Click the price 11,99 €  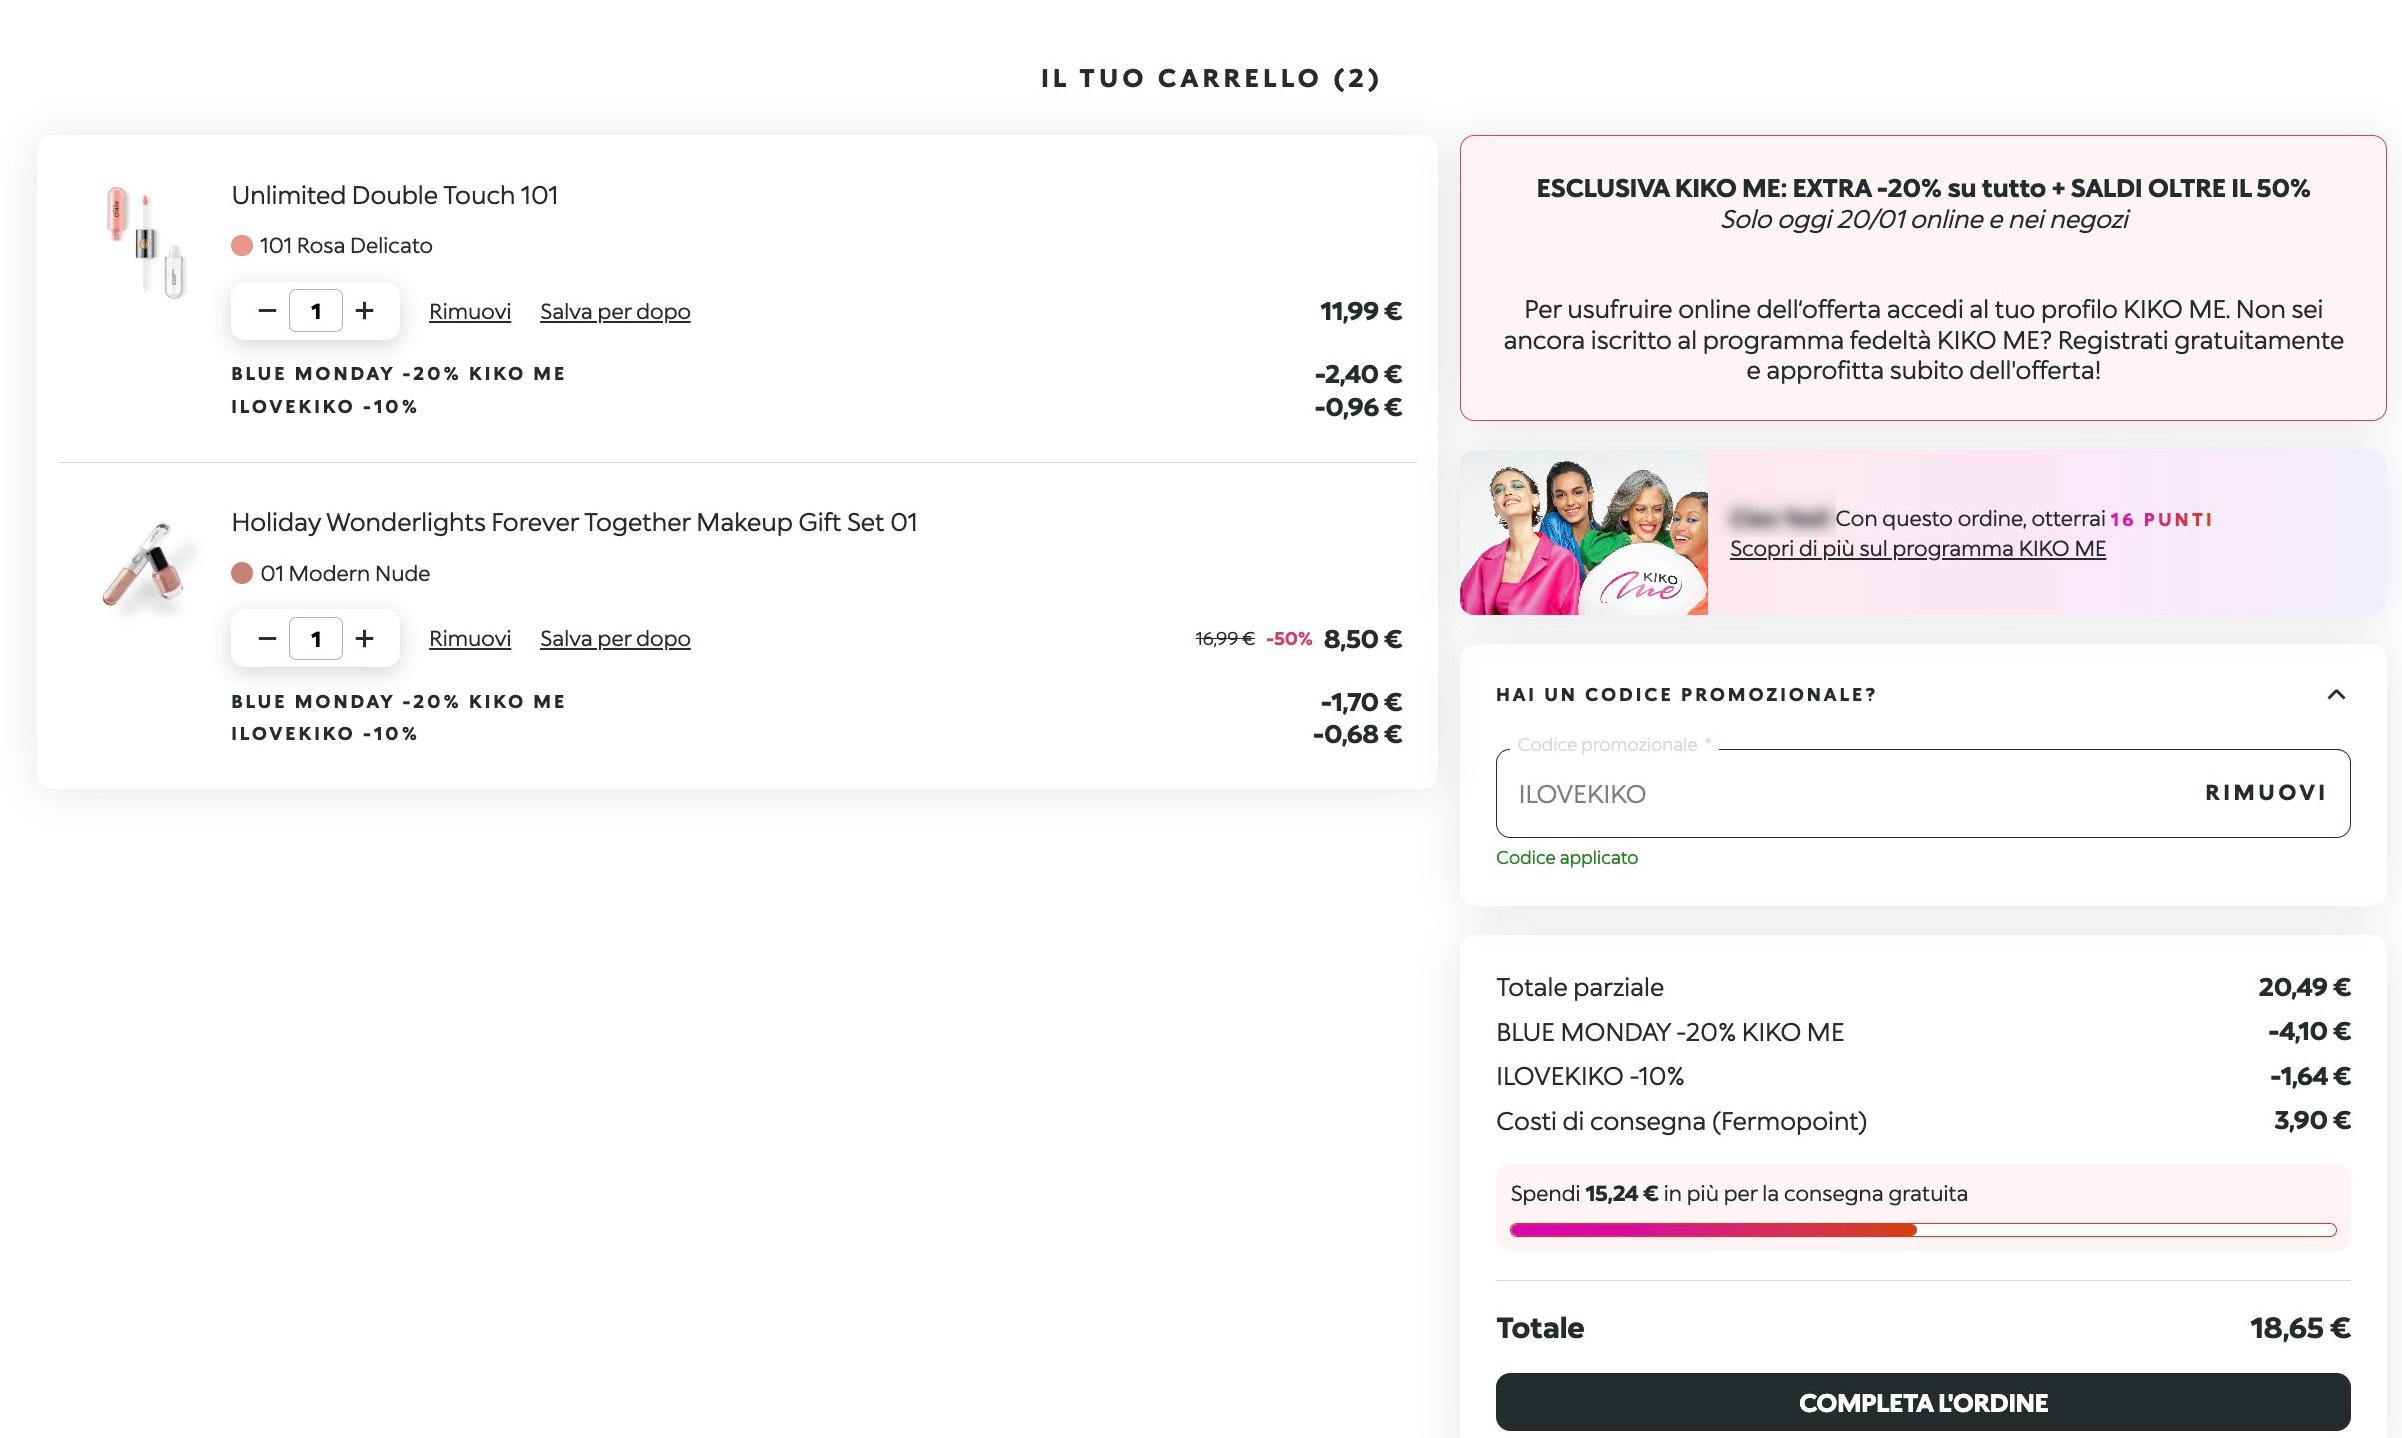(1361, 311)
